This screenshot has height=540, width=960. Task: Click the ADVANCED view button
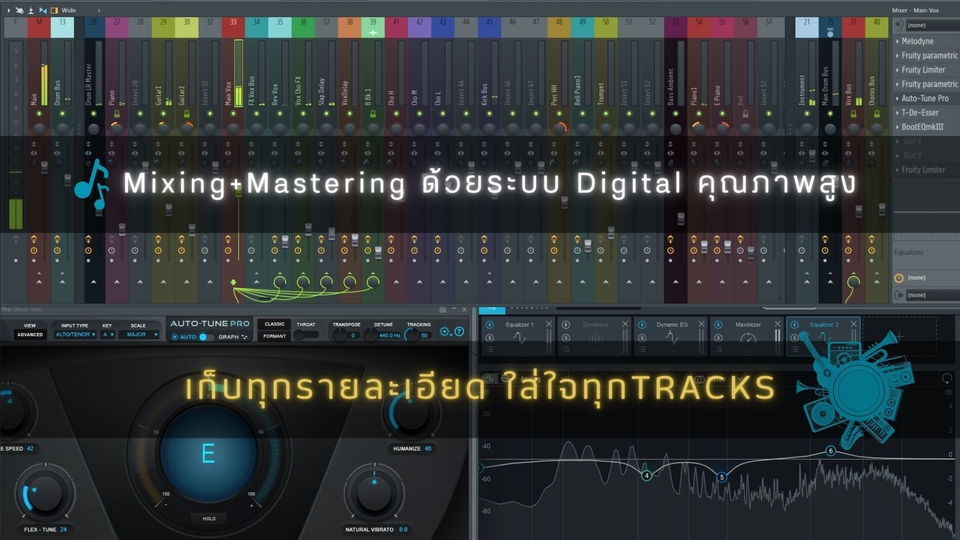pyautogui.click(x=30, y=335)
